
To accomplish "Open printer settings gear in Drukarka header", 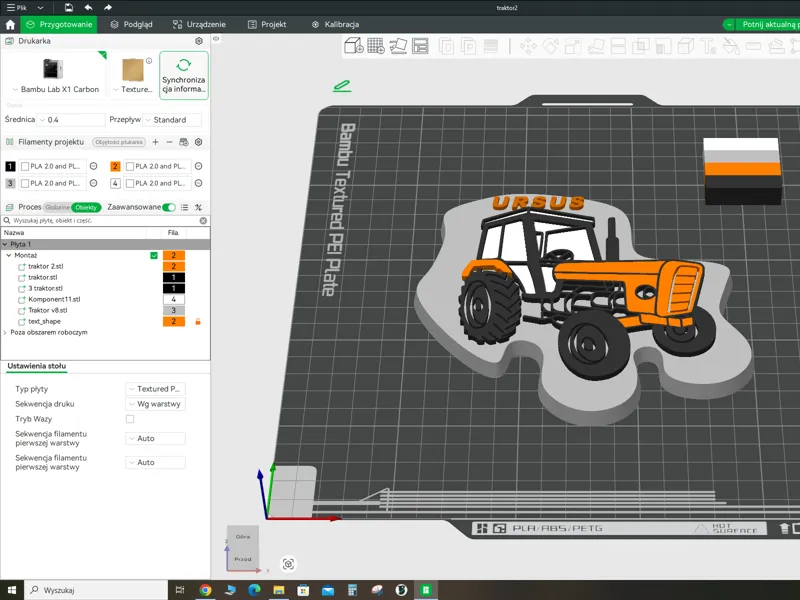I will (199, 41).
